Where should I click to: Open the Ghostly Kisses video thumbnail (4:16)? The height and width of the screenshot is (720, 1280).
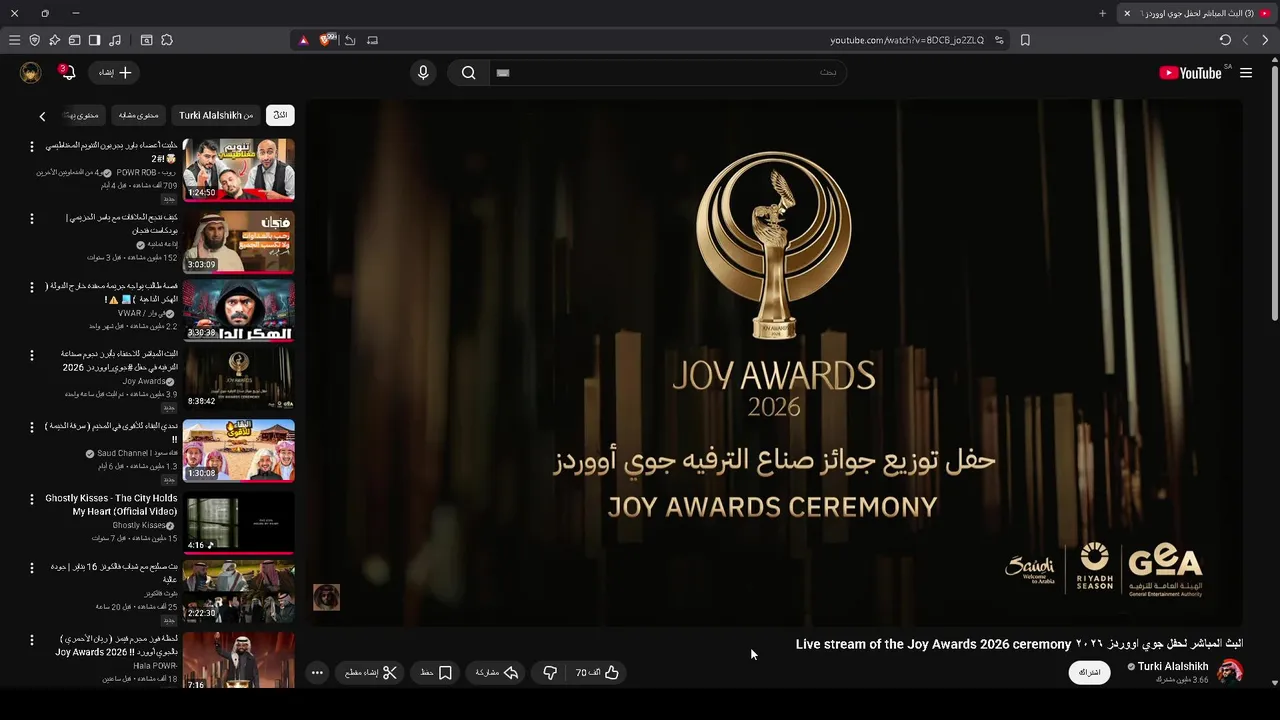point(239,522)
